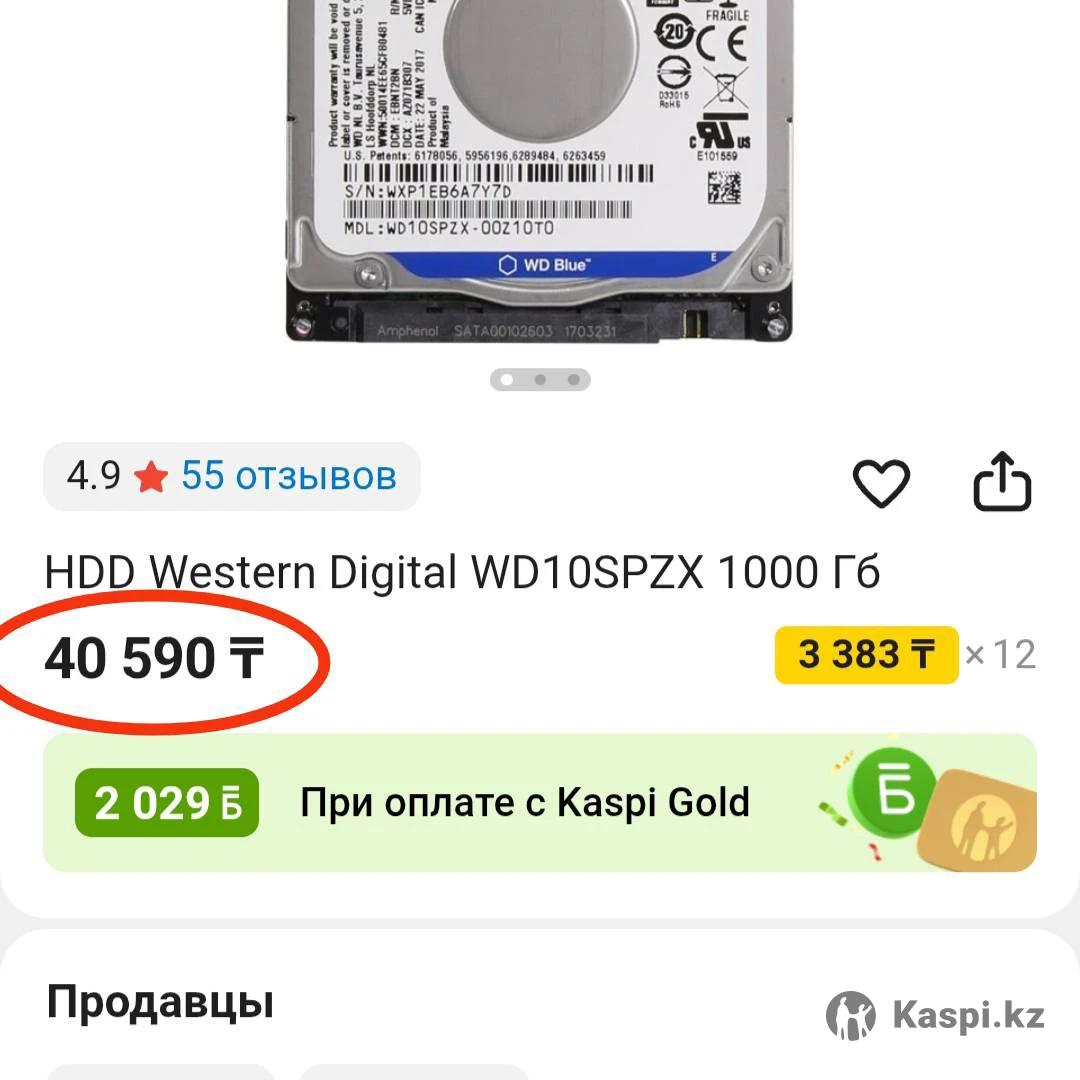Image resolution: width=1080 pixels, height=1080 pixels.
Task: Switch to the second image carousel dot
Action: pos(540,380)
